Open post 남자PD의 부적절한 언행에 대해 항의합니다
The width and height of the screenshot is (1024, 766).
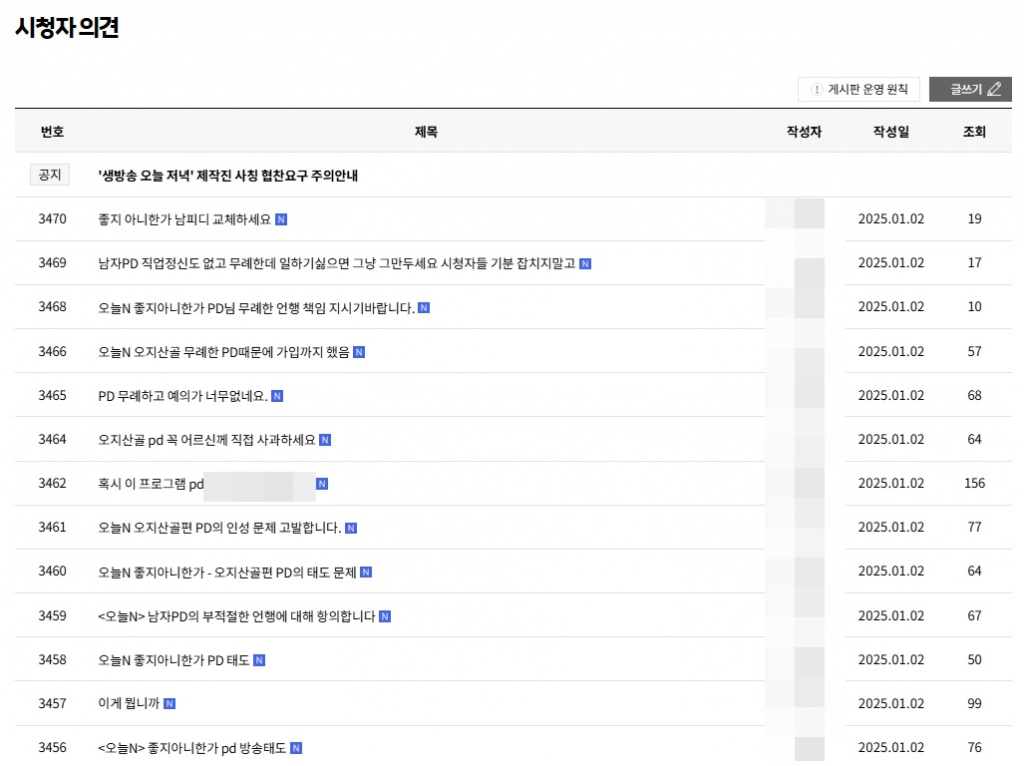[x=236, y=616]
